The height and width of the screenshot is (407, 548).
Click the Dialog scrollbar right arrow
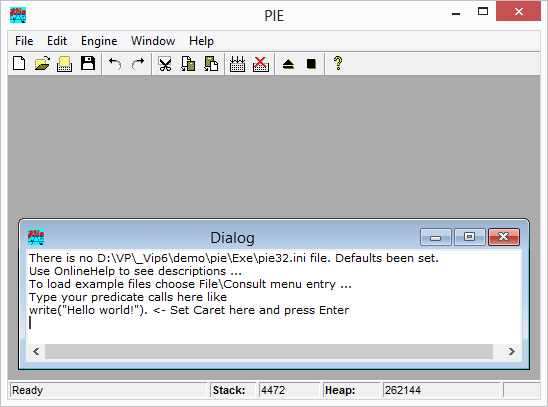point(512,351)
